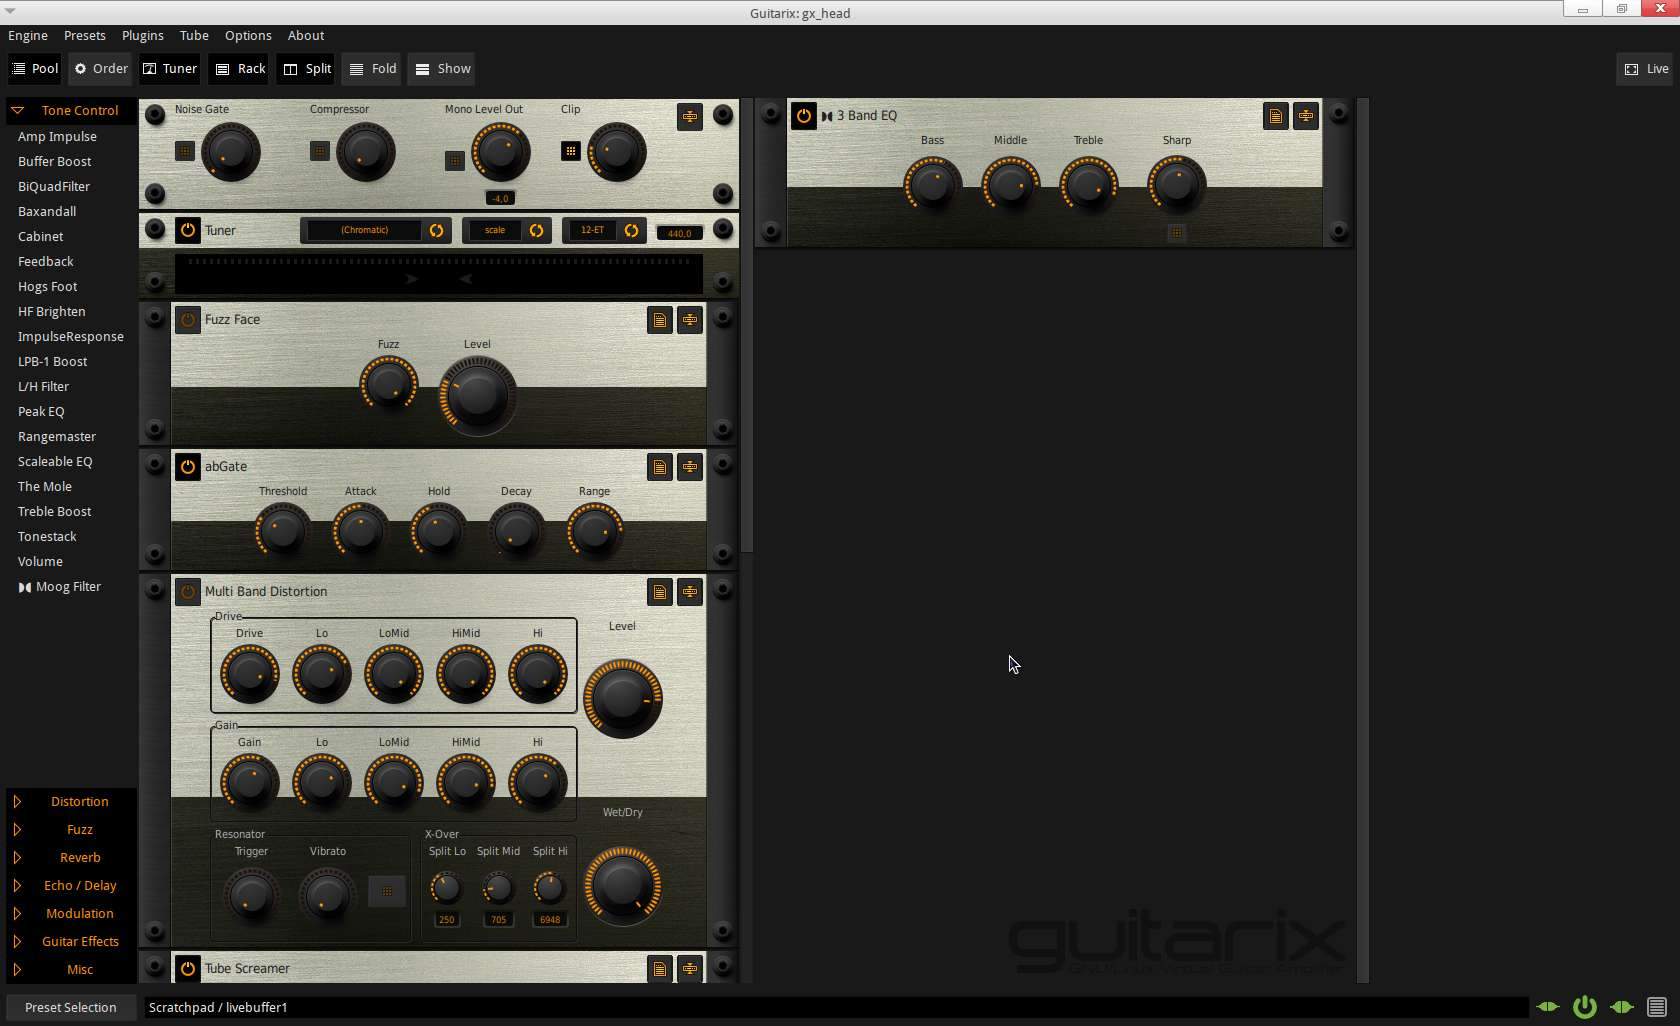Click the move handle icon on abGate
This screenshot has width=1680, height=1026.
coord(690,467)
